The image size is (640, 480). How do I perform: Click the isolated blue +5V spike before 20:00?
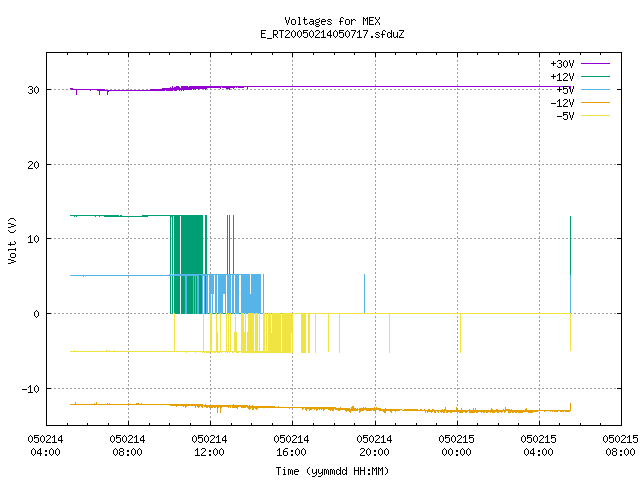point(364,294)
